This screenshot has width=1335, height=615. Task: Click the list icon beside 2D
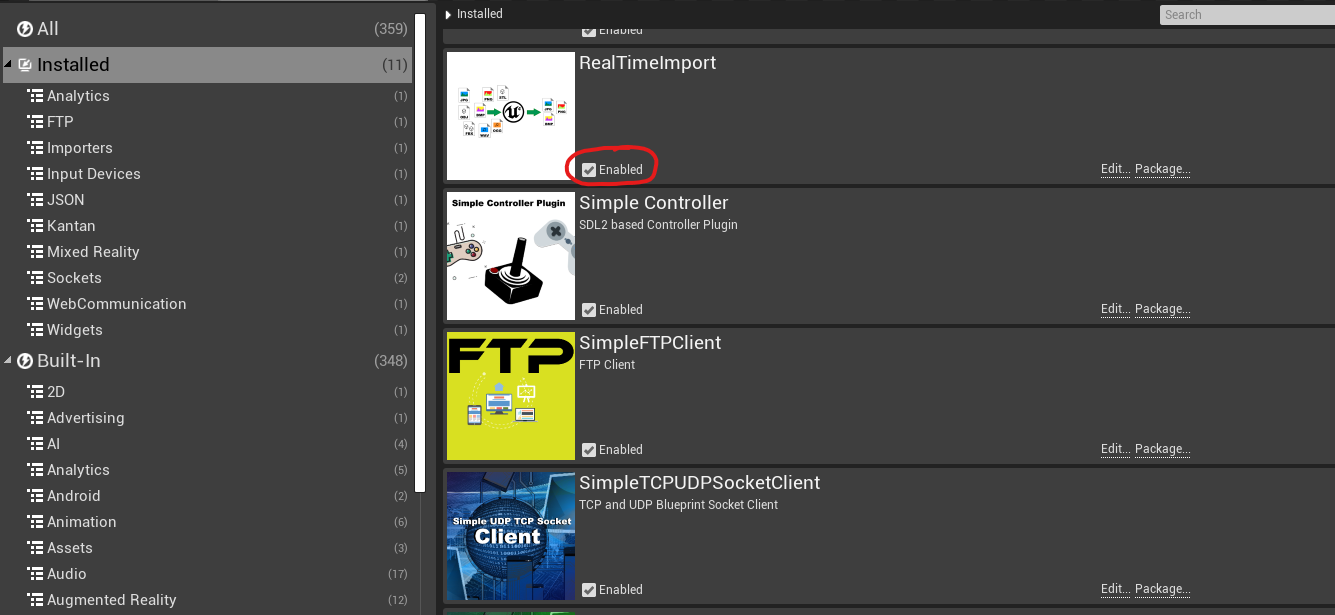(35, 392)
